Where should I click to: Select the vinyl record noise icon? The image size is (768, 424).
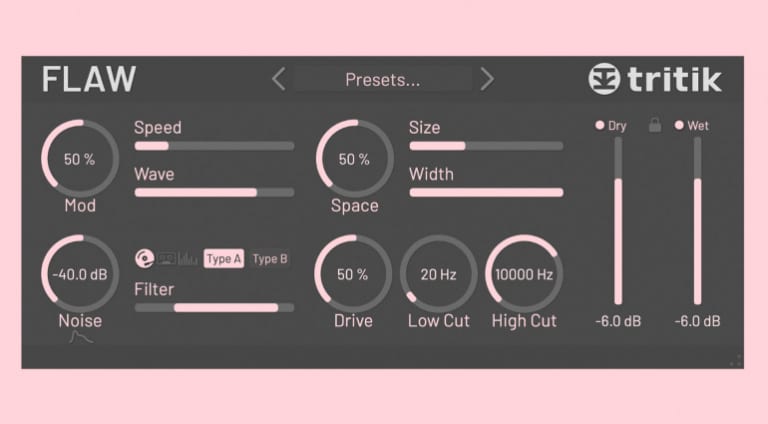pyautogui.click(x=144, y=259)
